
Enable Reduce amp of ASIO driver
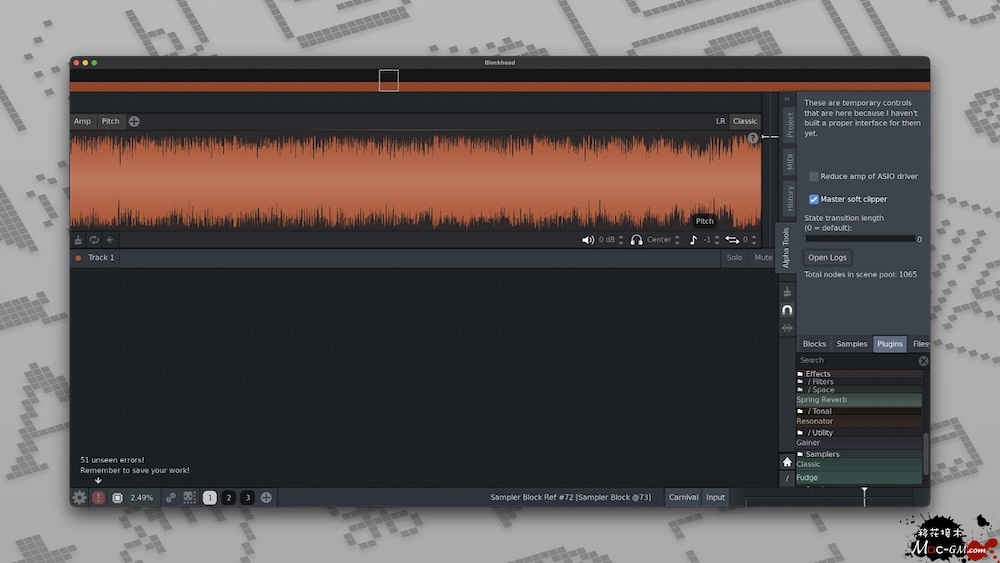(x=814, y=176)
